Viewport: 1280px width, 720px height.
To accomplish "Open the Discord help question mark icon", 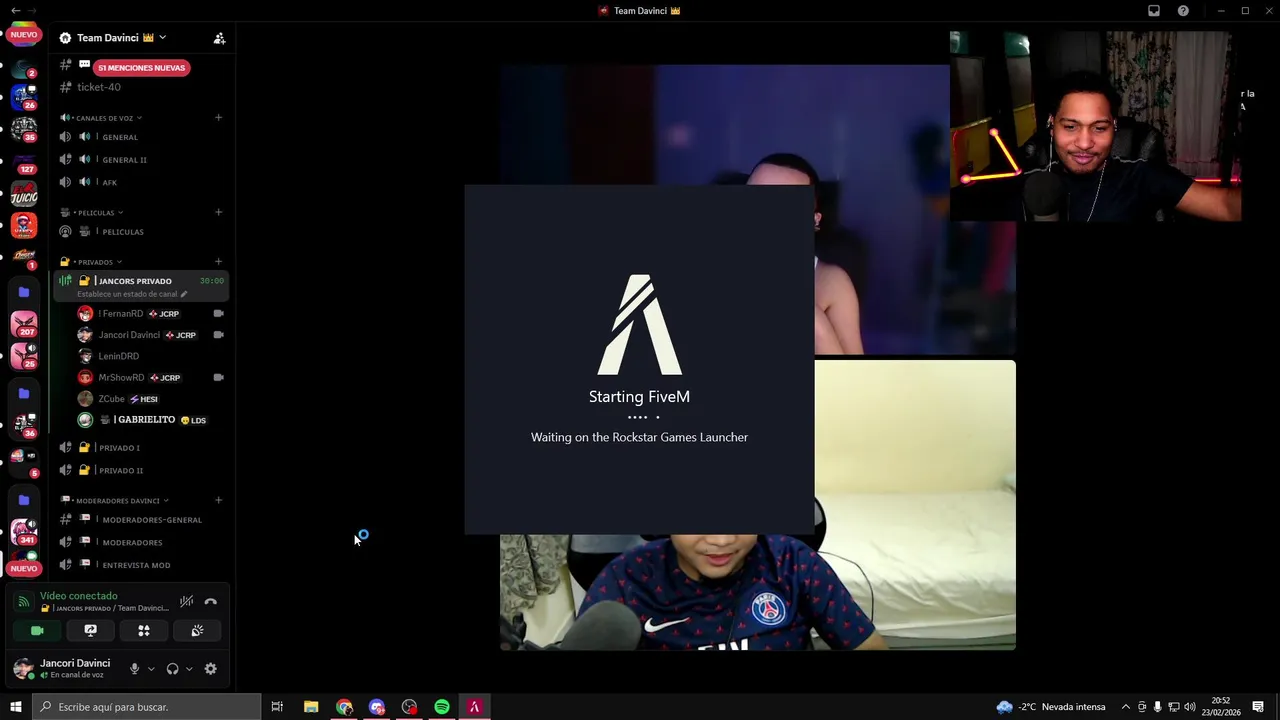I will (x=1183, y=11).
